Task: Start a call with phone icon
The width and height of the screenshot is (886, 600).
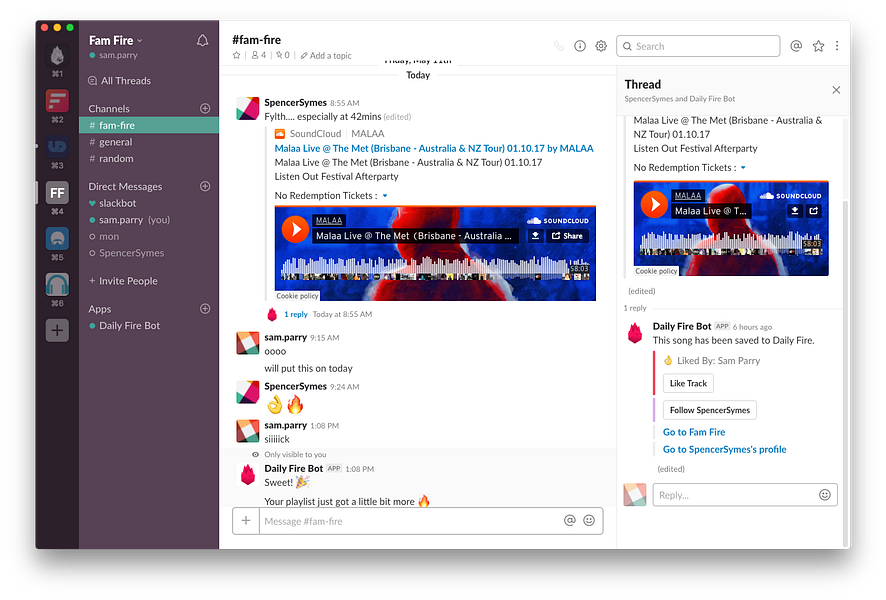Action: [558, 46]
